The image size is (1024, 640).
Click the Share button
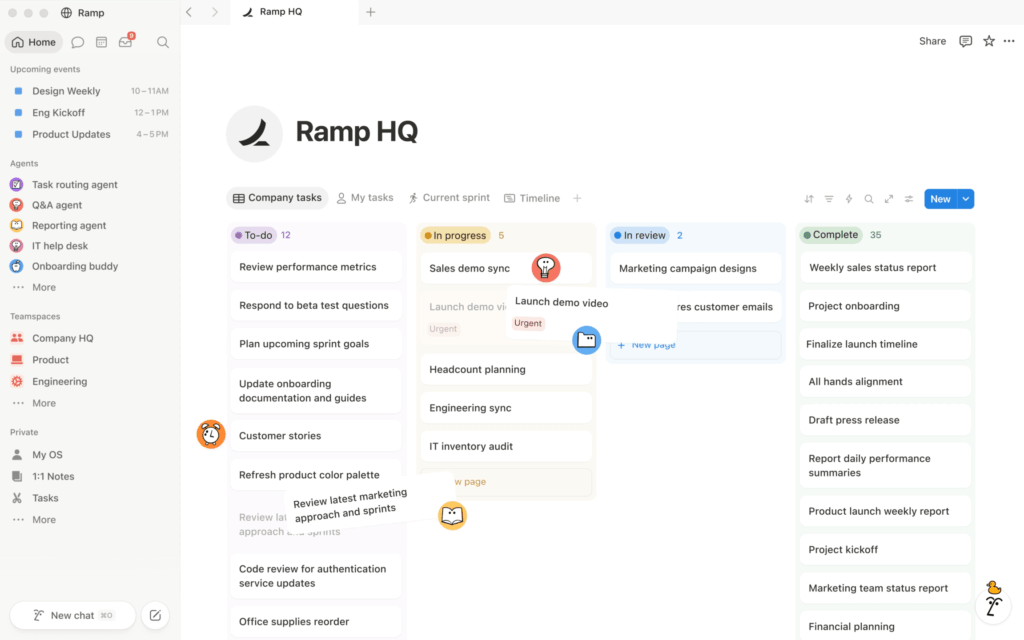(x=933, y=41)
